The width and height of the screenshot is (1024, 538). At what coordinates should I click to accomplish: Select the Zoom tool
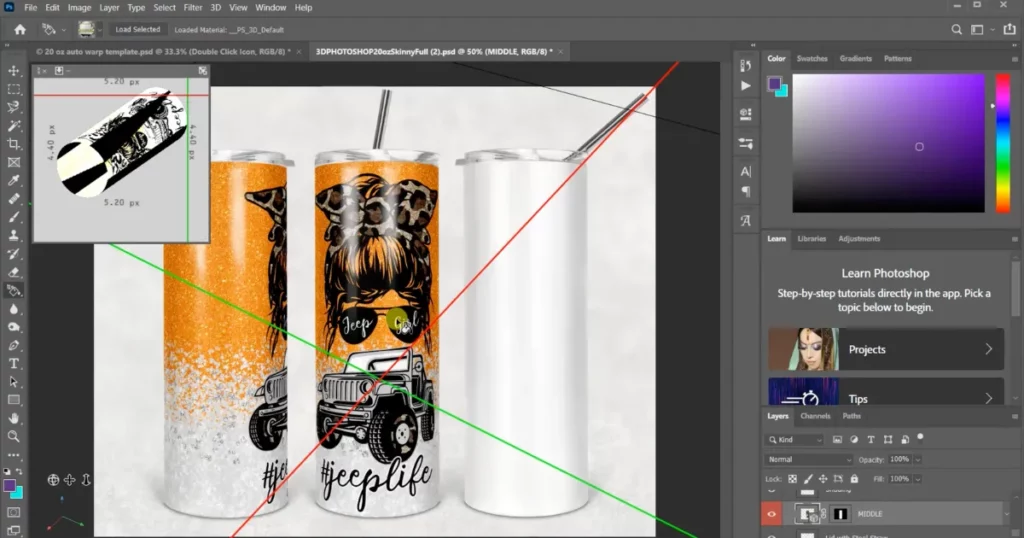[14, 436]
